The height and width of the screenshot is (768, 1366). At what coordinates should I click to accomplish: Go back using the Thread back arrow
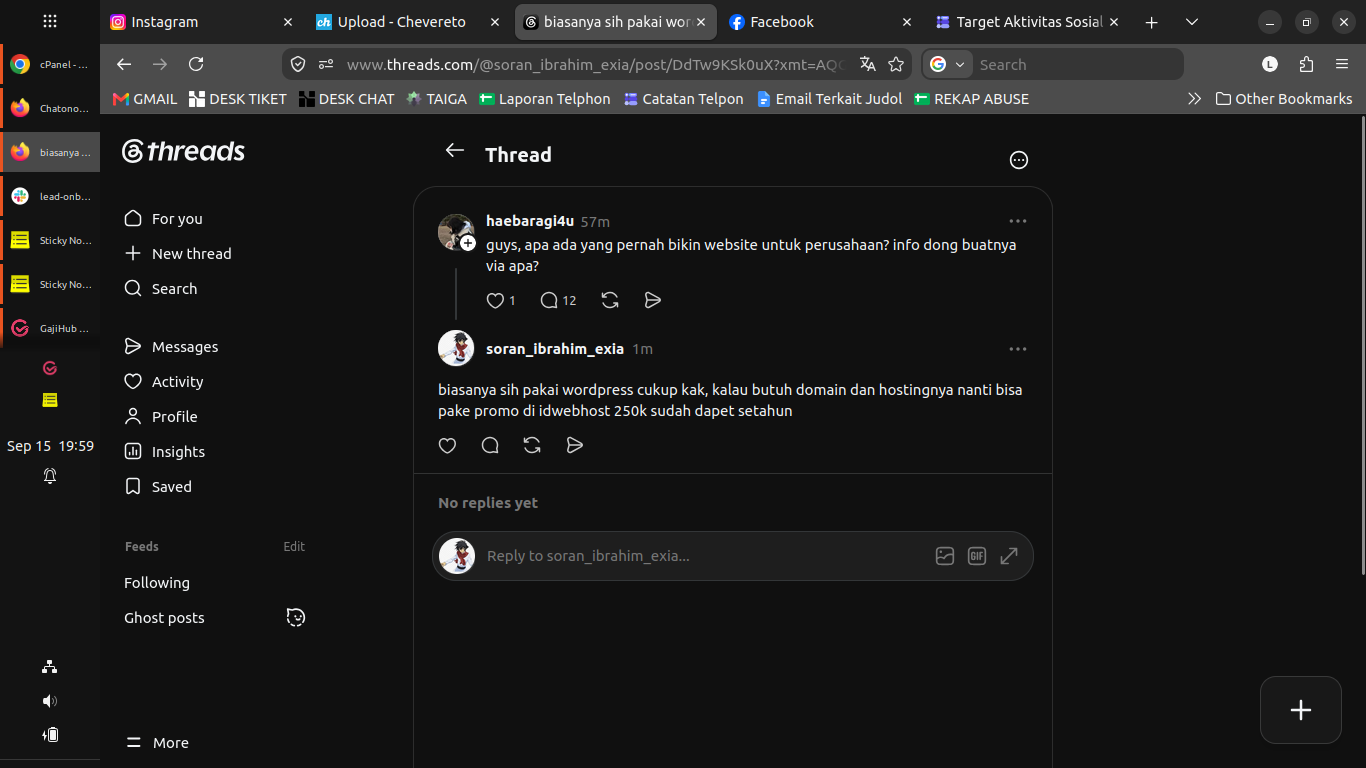[x=455, y=150]
